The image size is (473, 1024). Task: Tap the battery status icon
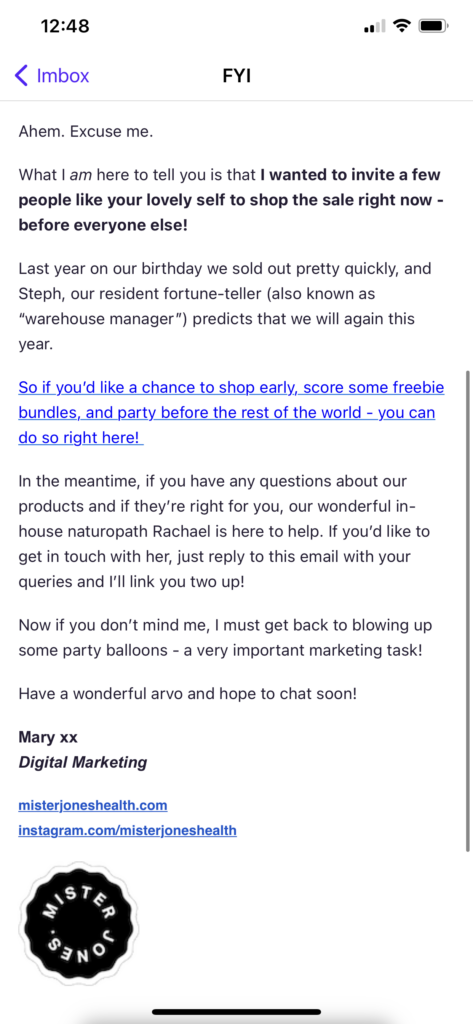[x=432, y=26]
